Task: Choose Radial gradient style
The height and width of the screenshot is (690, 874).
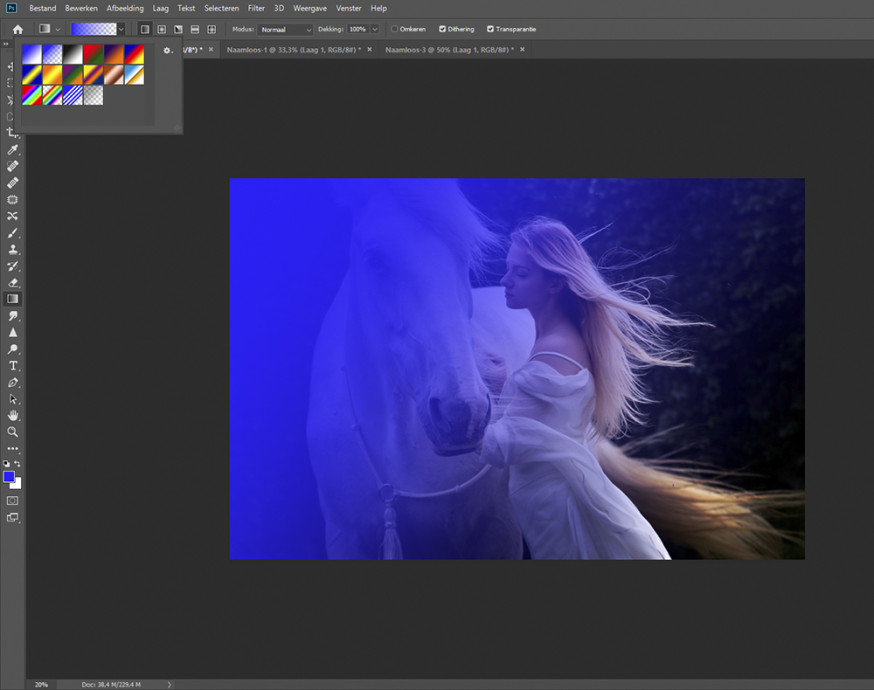Action: tap(162, 29)
